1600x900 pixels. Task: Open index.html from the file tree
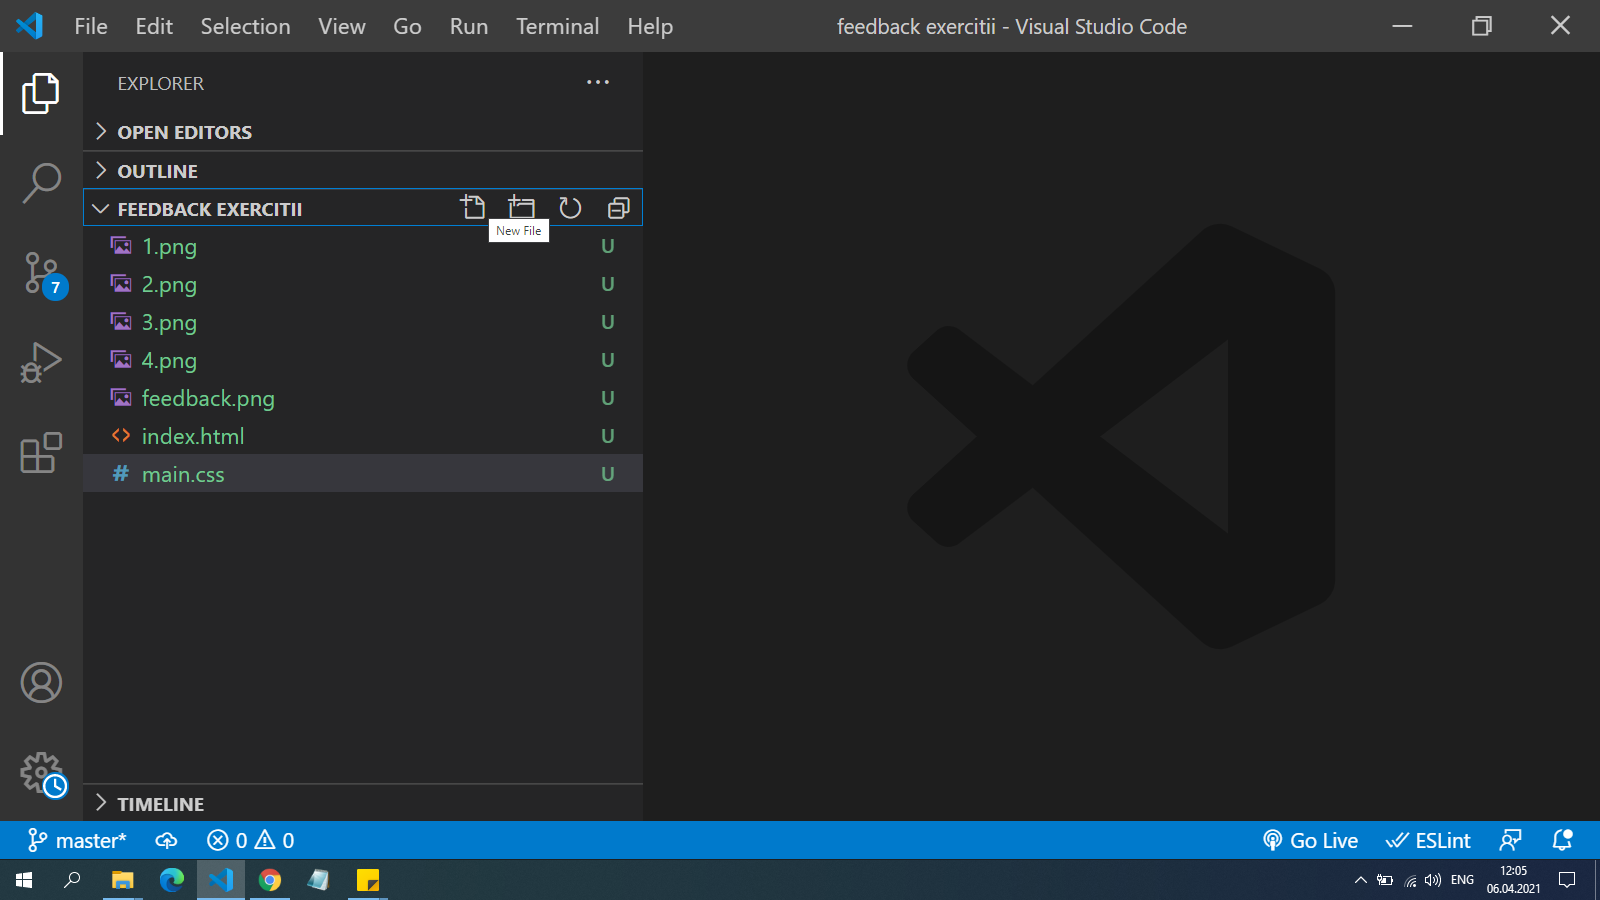[x=193, y=436]
